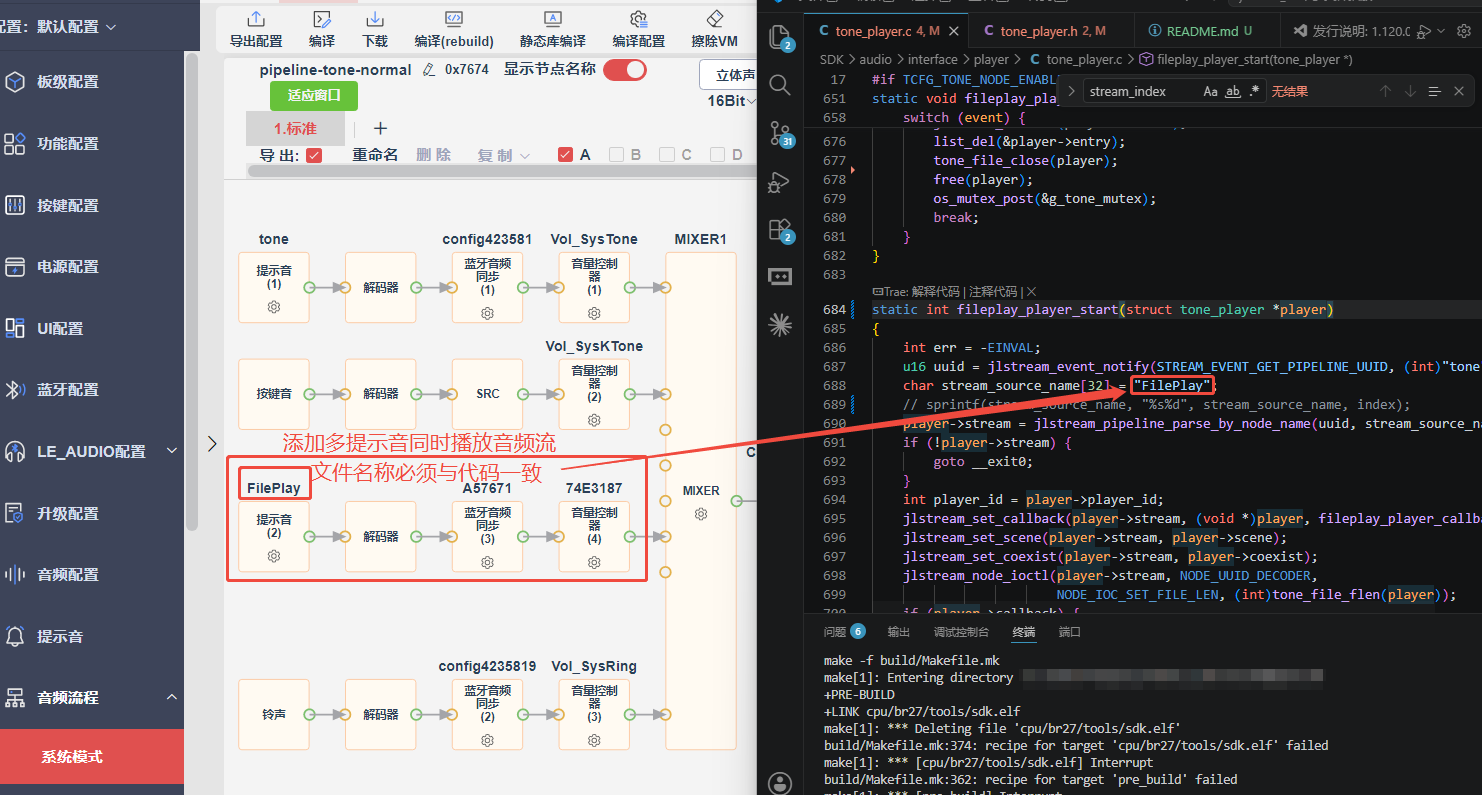Image resolution: width=1482 pixels, height=795 pixels.
Task: Click the 下载 download toolbar icon
Action: point(375,19)
